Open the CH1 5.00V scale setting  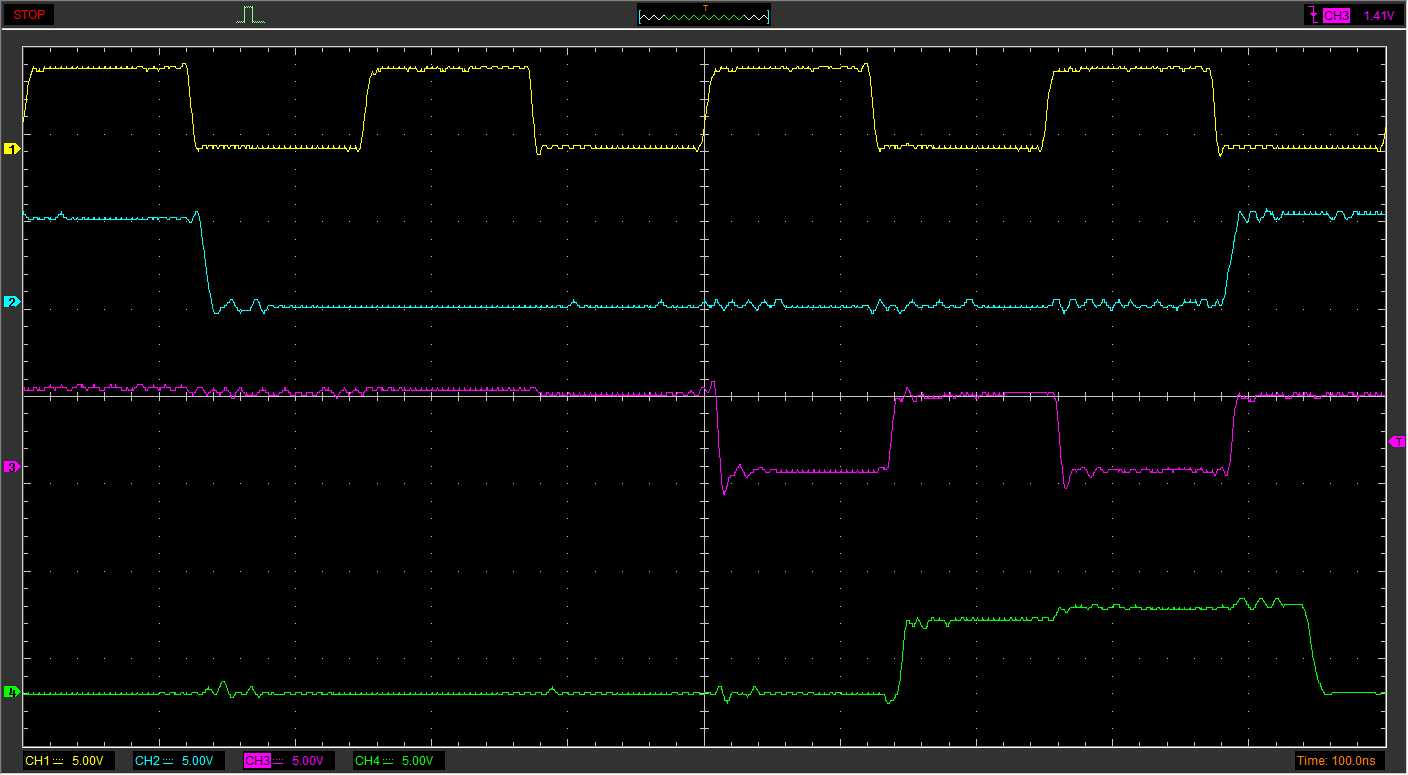click(87, 761)
